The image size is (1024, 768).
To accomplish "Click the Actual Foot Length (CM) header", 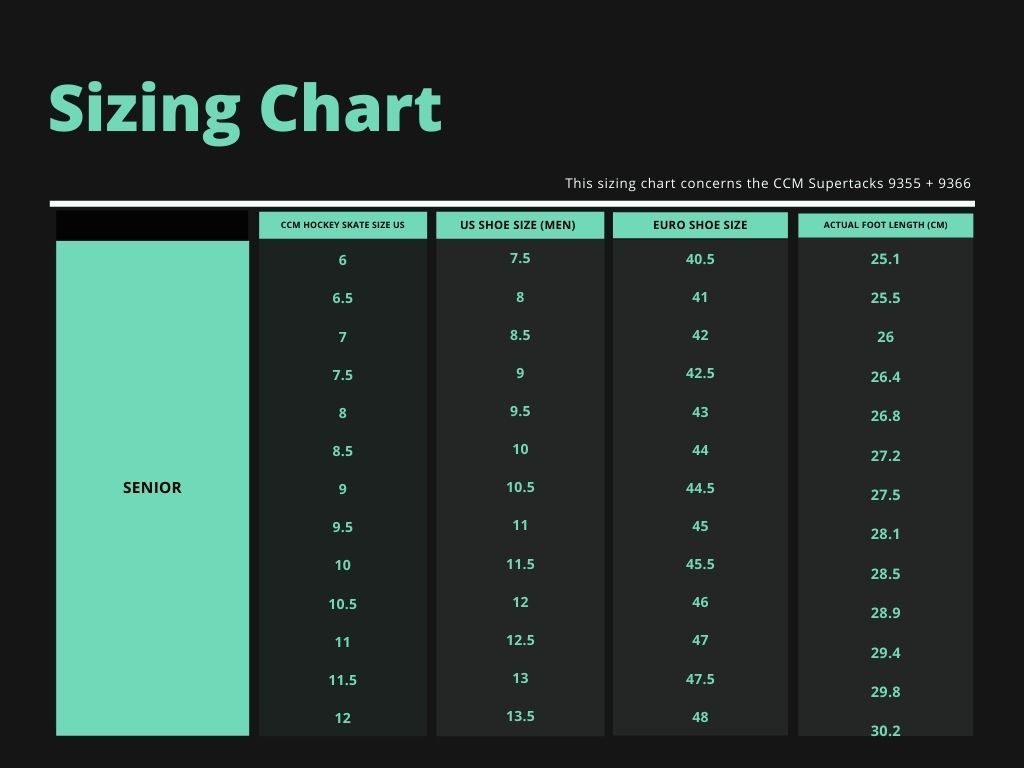I will pyautogui.click(x=886, y=225).
